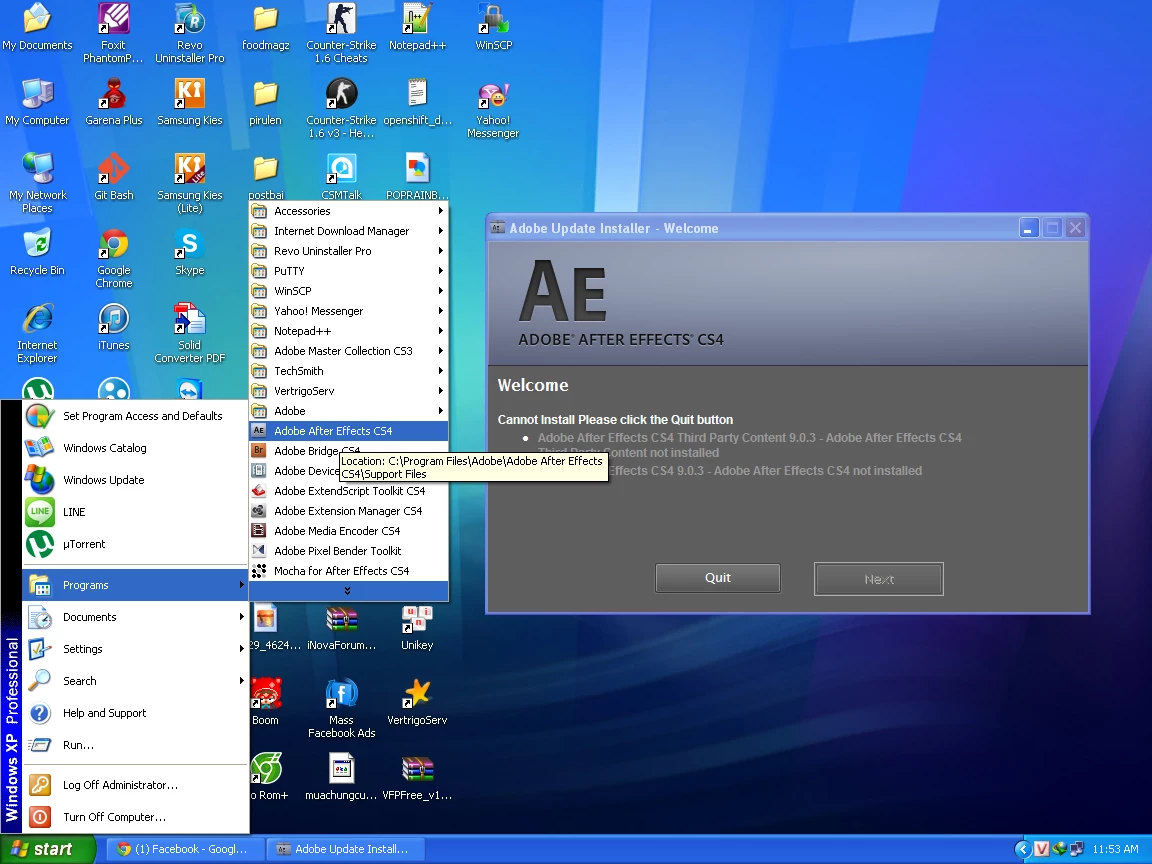The height and width of the screenshot is (864, 1152).
Task: Open Solid Converter PDF shortcut
Action: pos(190,333)
